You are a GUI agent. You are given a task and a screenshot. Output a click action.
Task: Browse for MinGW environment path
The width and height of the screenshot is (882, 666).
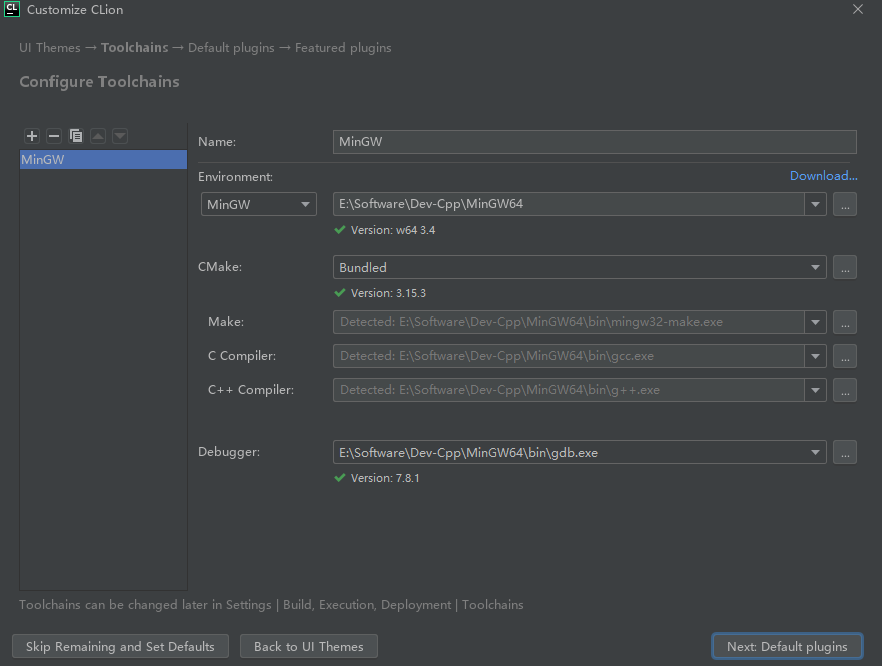(845, 204)
